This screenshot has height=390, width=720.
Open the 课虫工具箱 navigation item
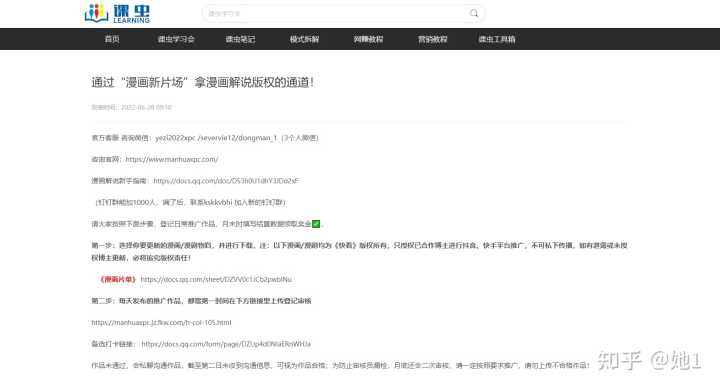point(497,39)
